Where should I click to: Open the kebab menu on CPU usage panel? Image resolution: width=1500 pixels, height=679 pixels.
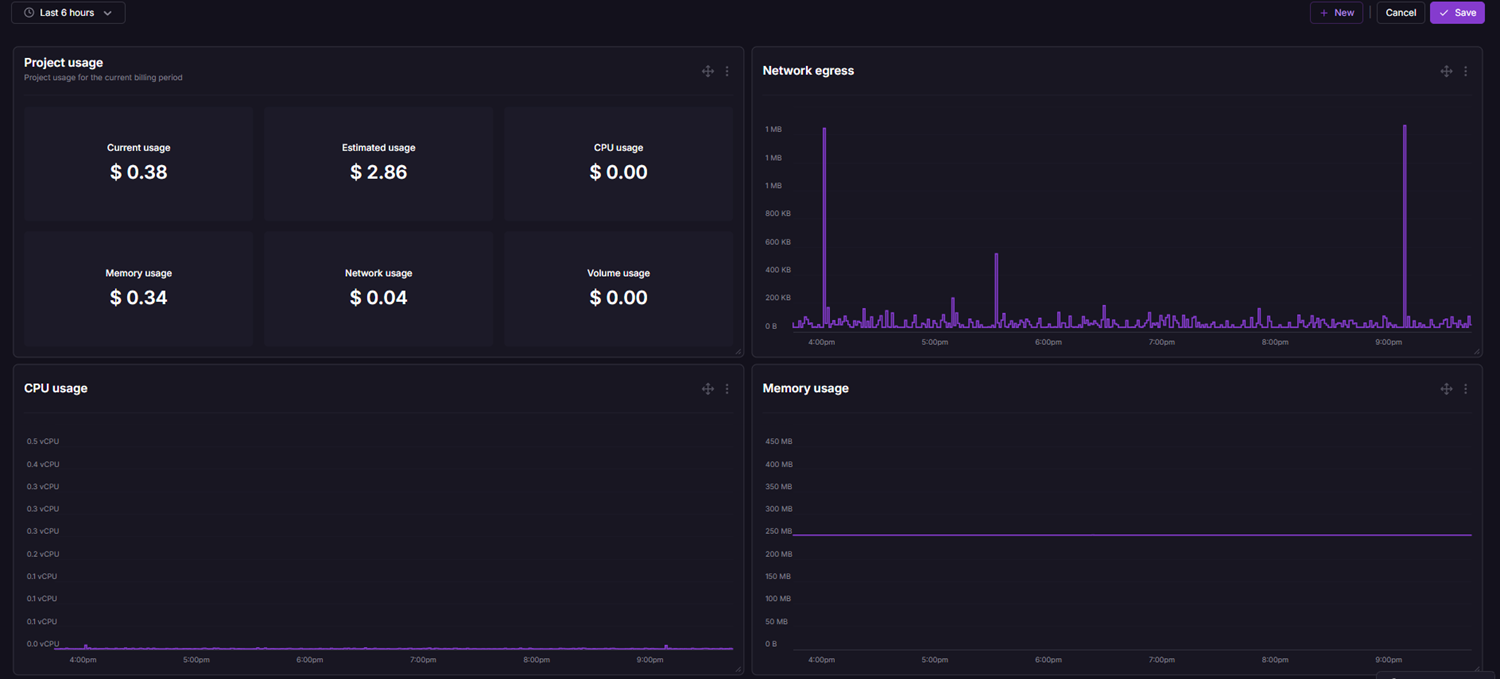point(727,389)
